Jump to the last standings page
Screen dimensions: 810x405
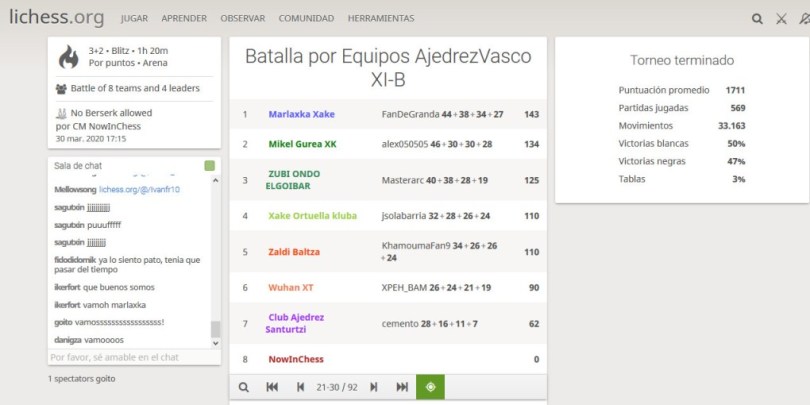click(x=402, y=387)
